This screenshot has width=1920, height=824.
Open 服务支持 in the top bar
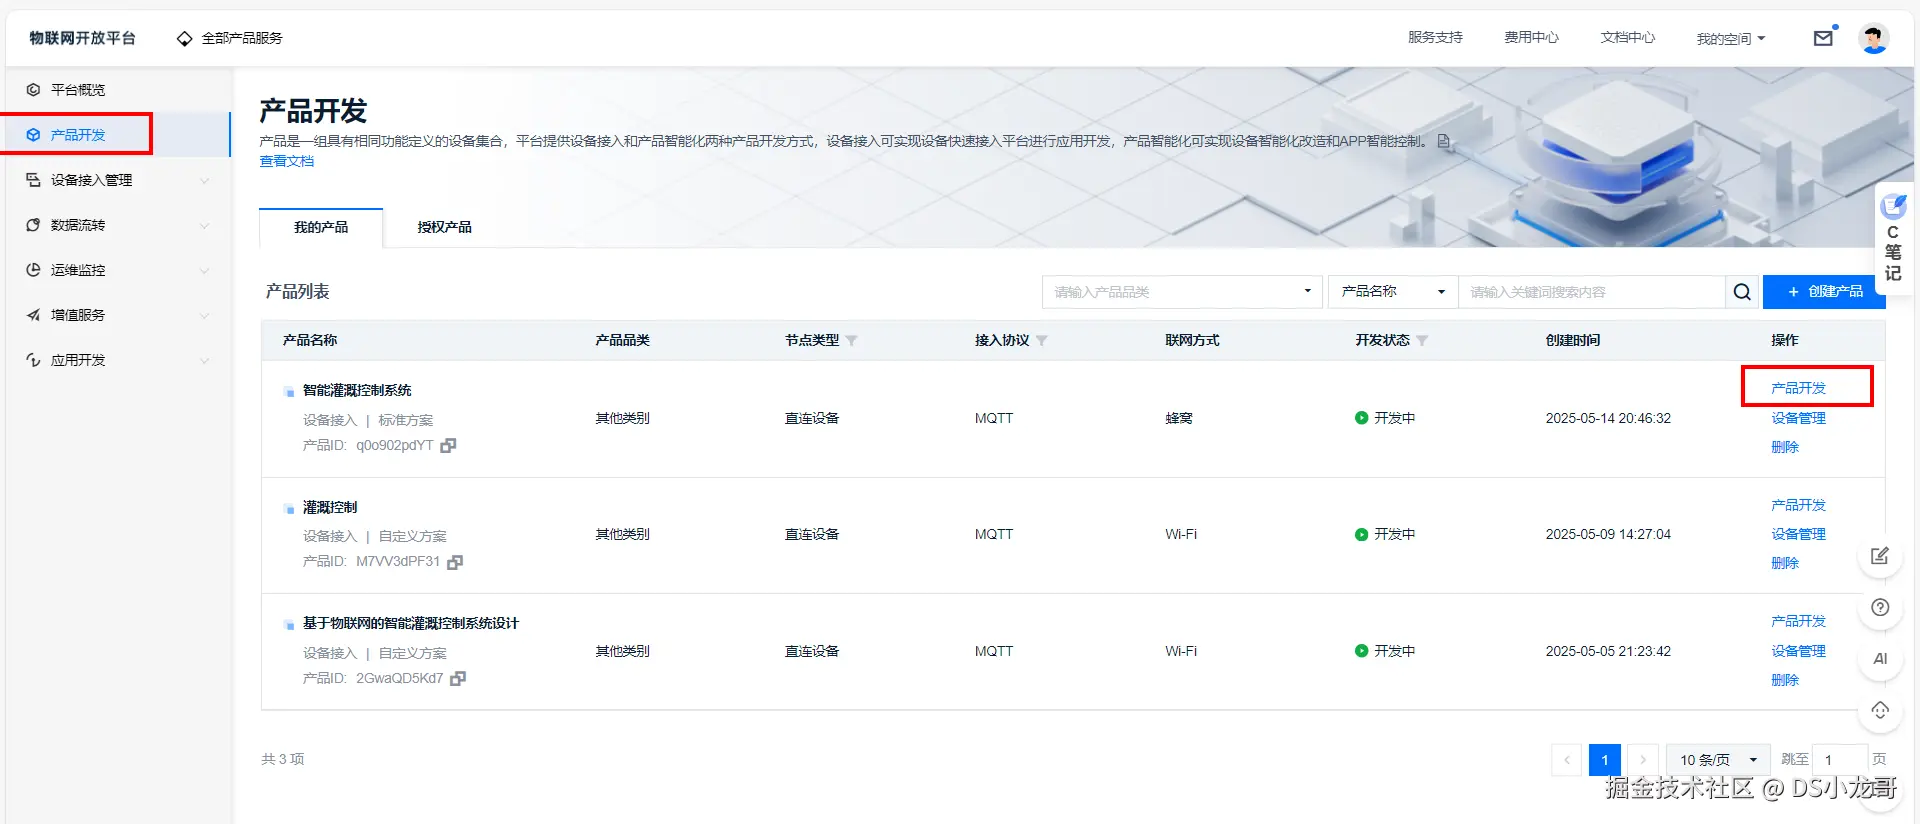[x=1435, y=38]
